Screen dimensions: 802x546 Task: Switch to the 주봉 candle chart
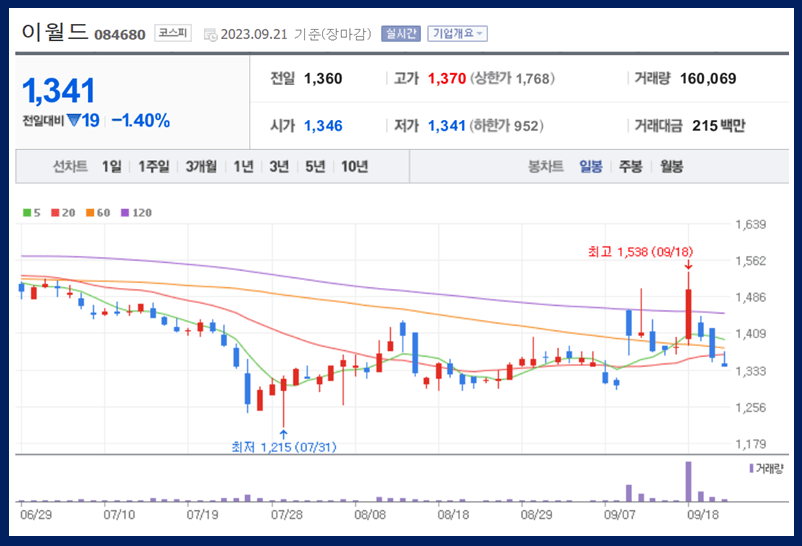tap(630, 166)
